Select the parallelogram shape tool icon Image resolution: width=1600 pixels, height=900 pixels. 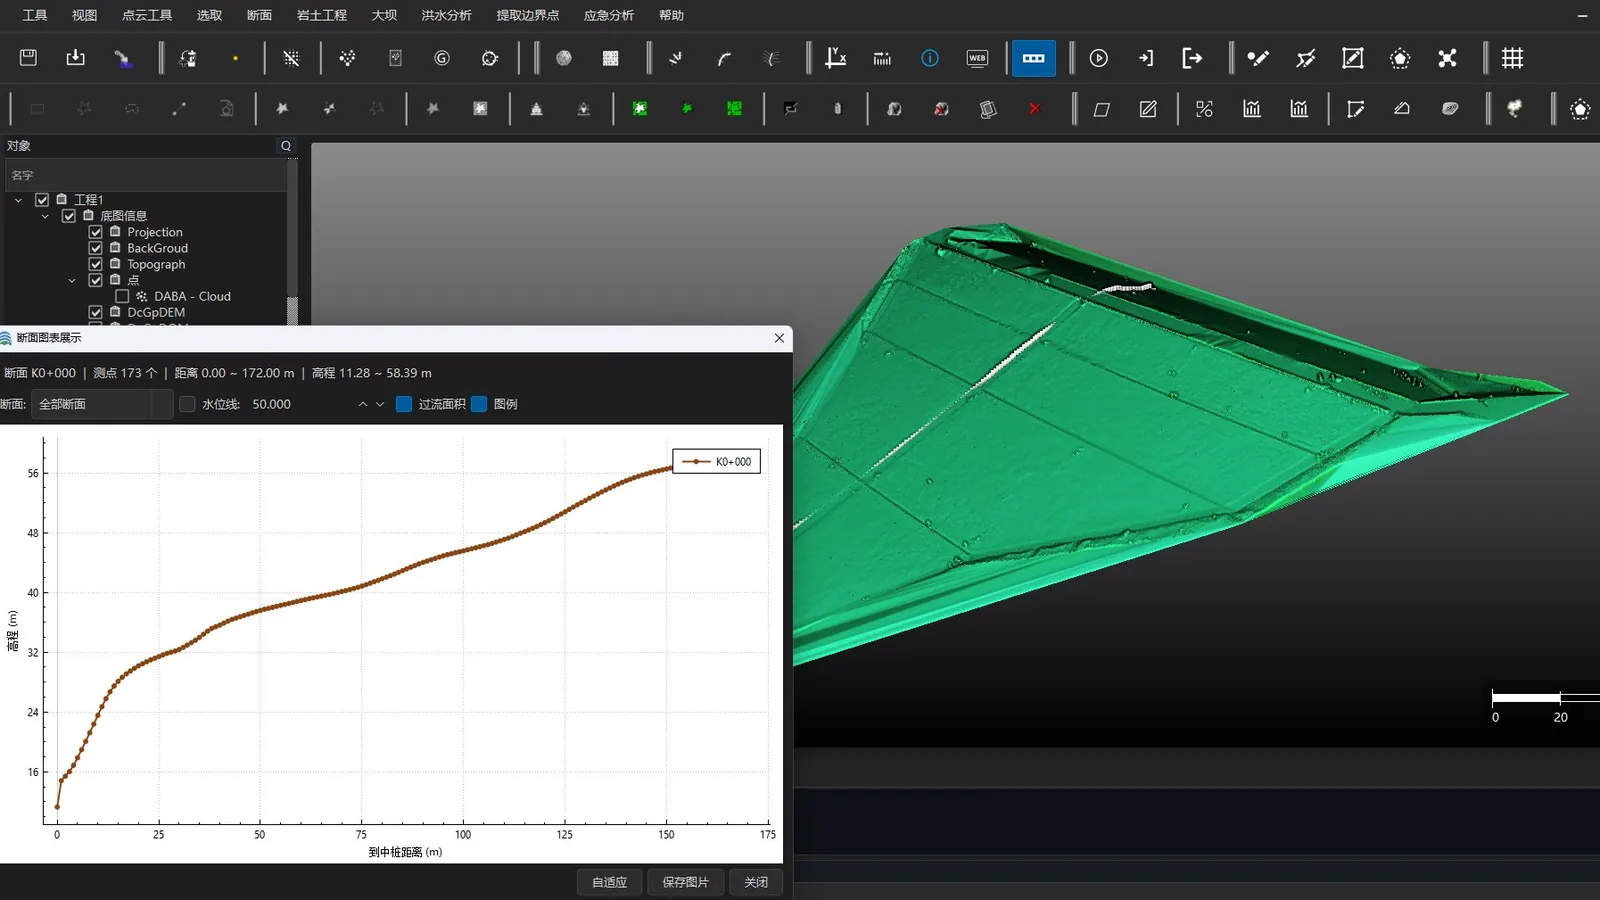pyautogui.click(x=1101, y=109)
